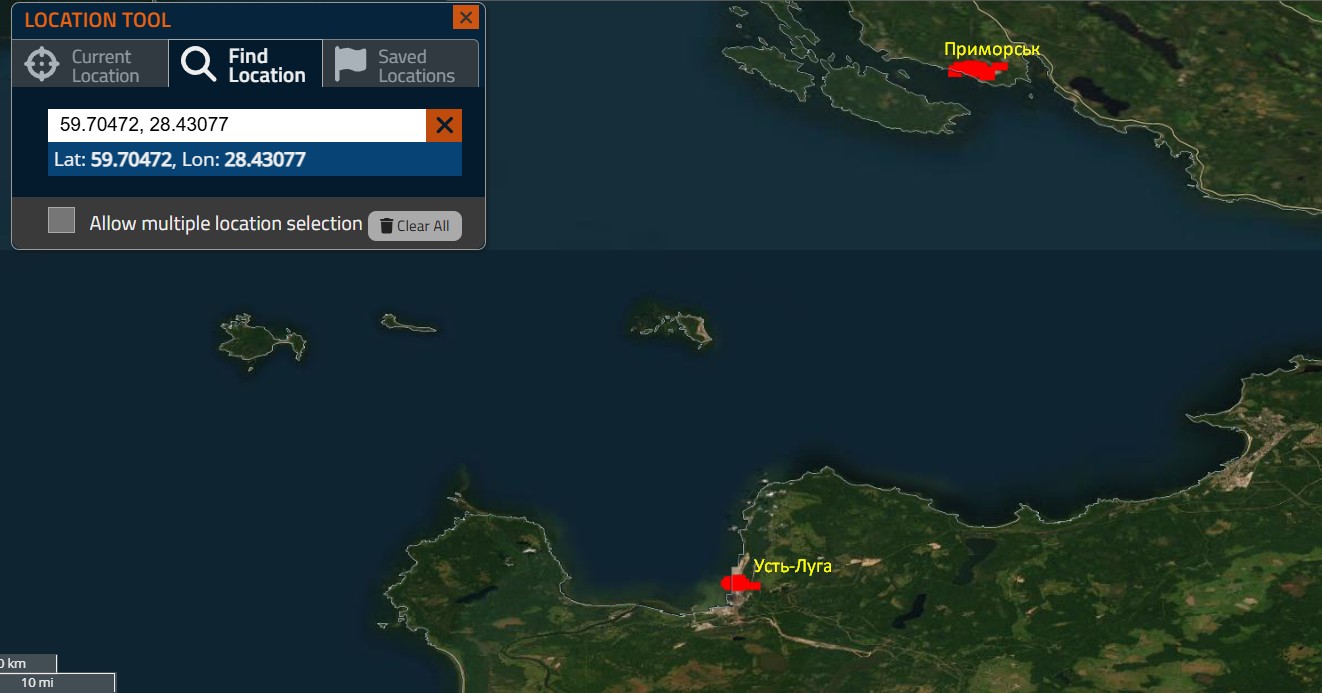The width and height of the screenshot is (1322, 693).
Task: Click the flag icon for Saved Locations
Action: [x=351, y=64]
